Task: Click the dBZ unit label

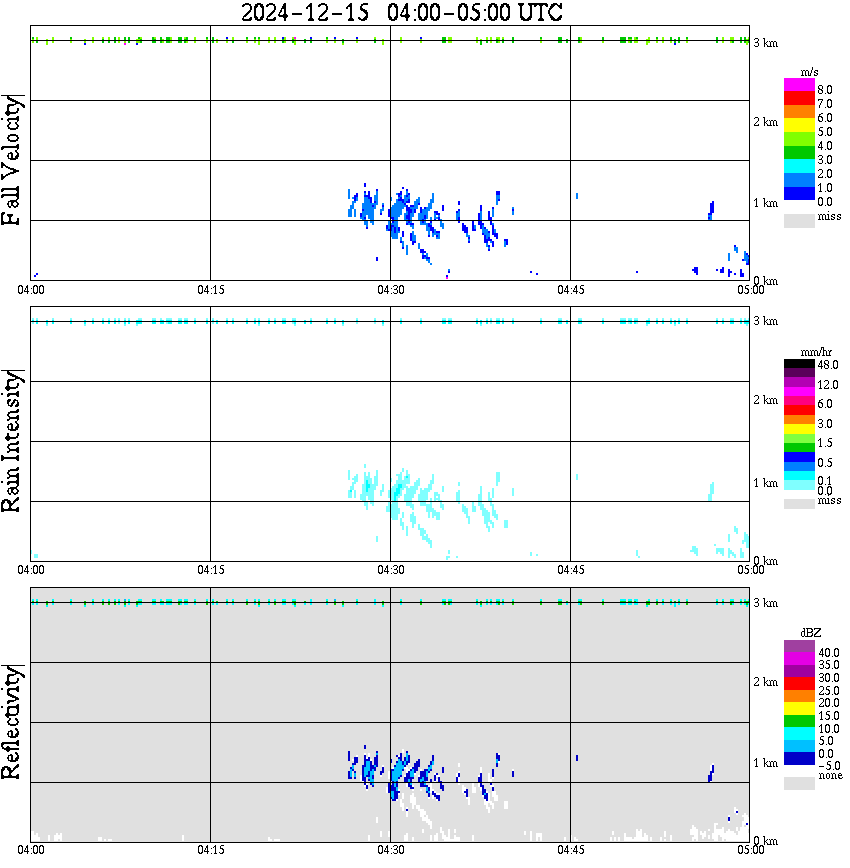Action: (x=810, y=632)
